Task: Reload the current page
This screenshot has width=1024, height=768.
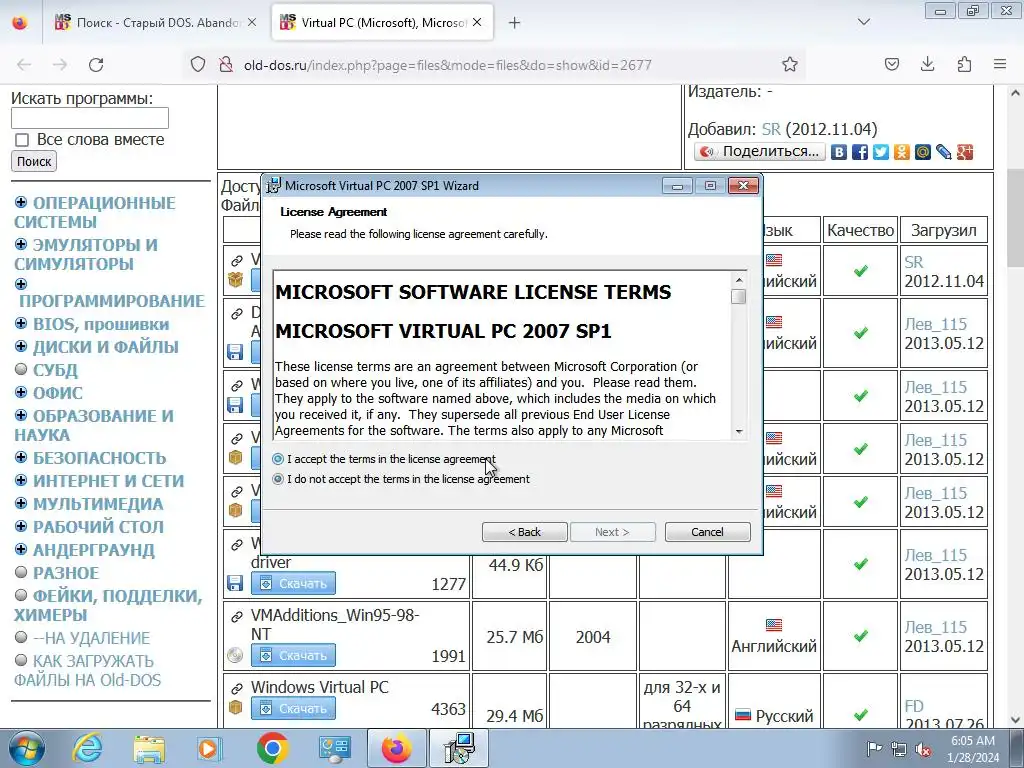Action: tap(96, 65)
